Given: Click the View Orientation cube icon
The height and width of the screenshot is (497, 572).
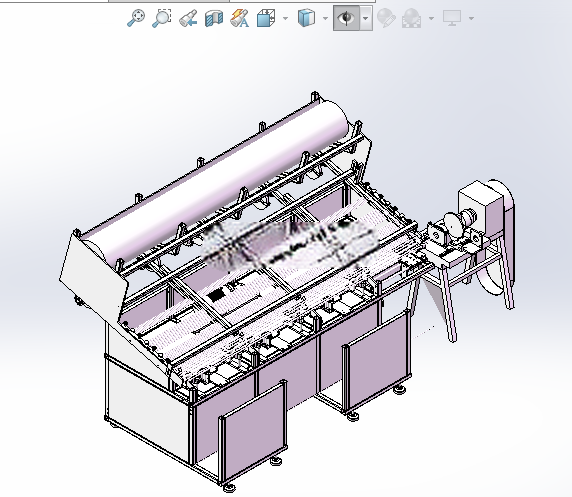Looking at the screenshot, I should [x=266, y=18].
